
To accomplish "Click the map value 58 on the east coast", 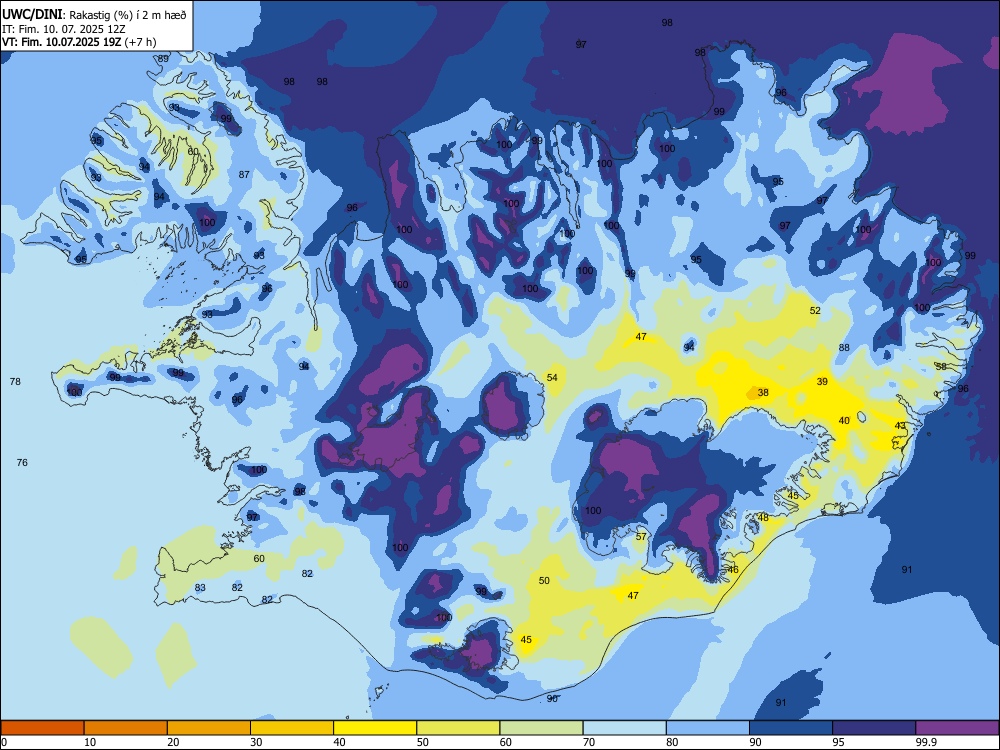I will click(x=941, y=366).
